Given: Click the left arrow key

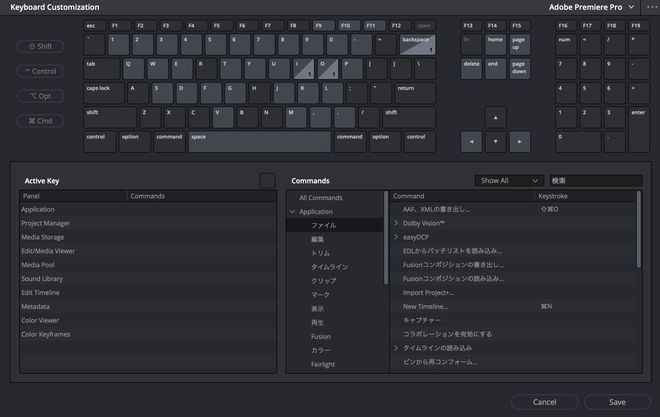Looking at the screenshot, I should 470,141.
